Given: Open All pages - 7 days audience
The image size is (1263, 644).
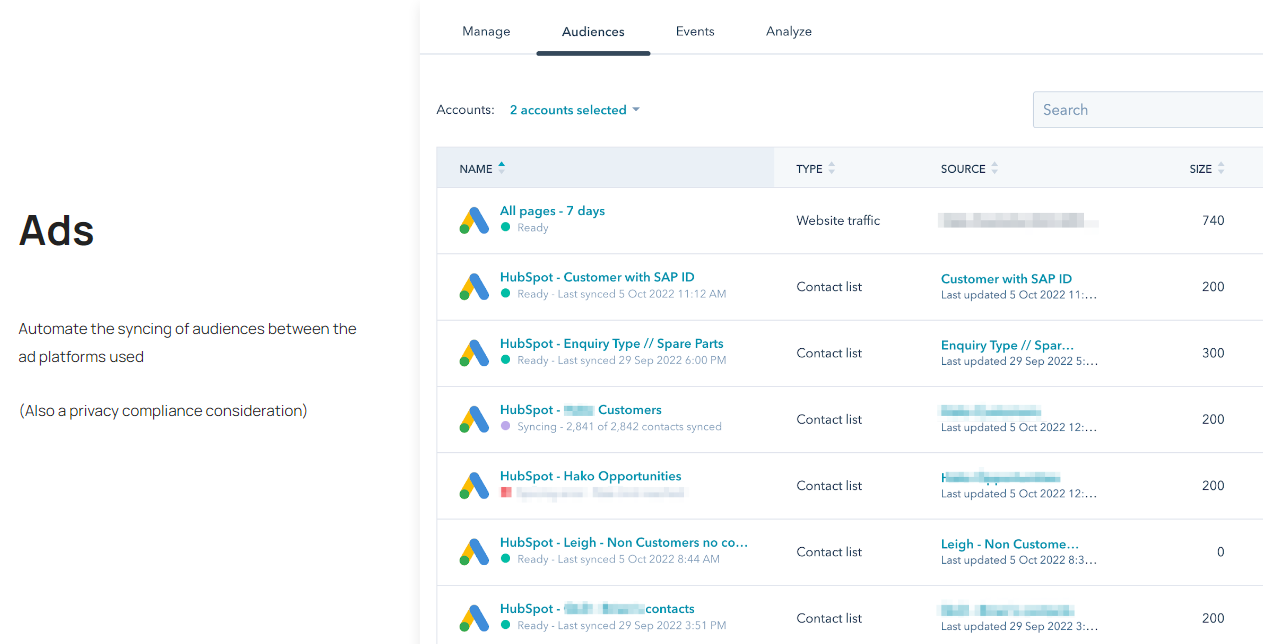Looking at the screenshot, I should point(552,211).
